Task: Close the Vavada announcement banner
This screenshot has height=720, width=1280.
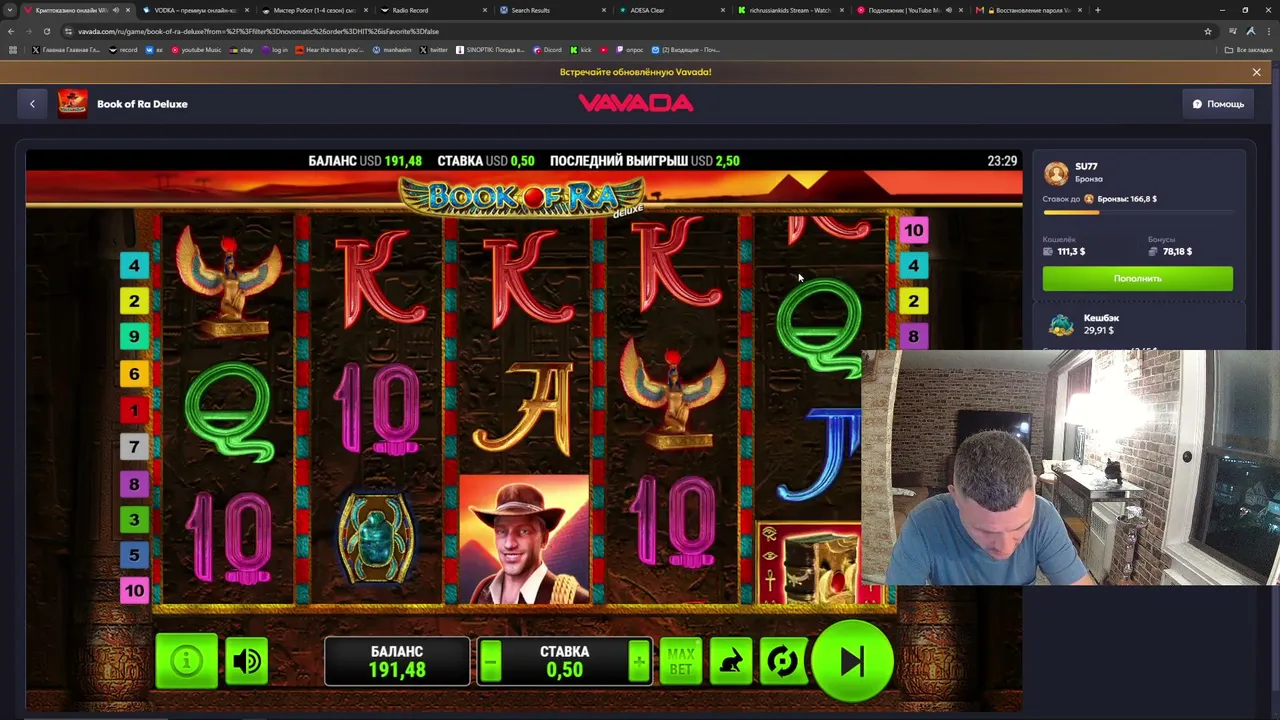Action: point(1257,72)
